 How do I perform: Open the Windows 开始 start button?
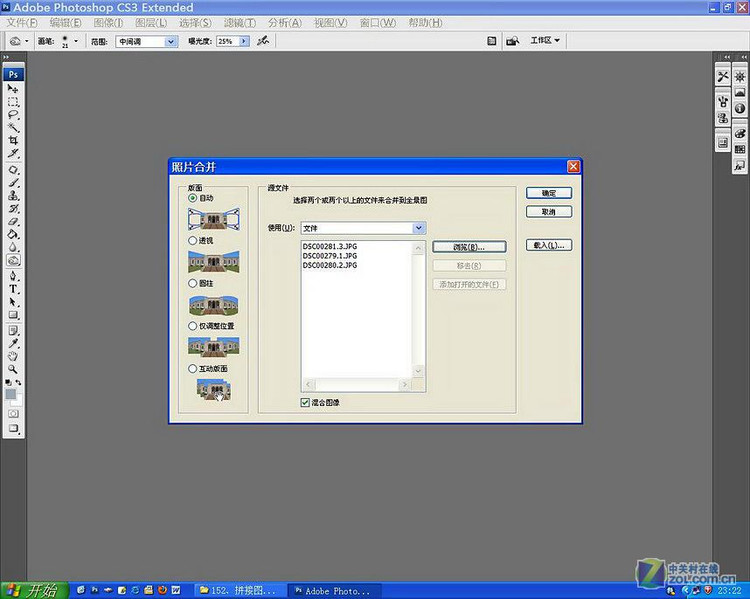(34, 590)
